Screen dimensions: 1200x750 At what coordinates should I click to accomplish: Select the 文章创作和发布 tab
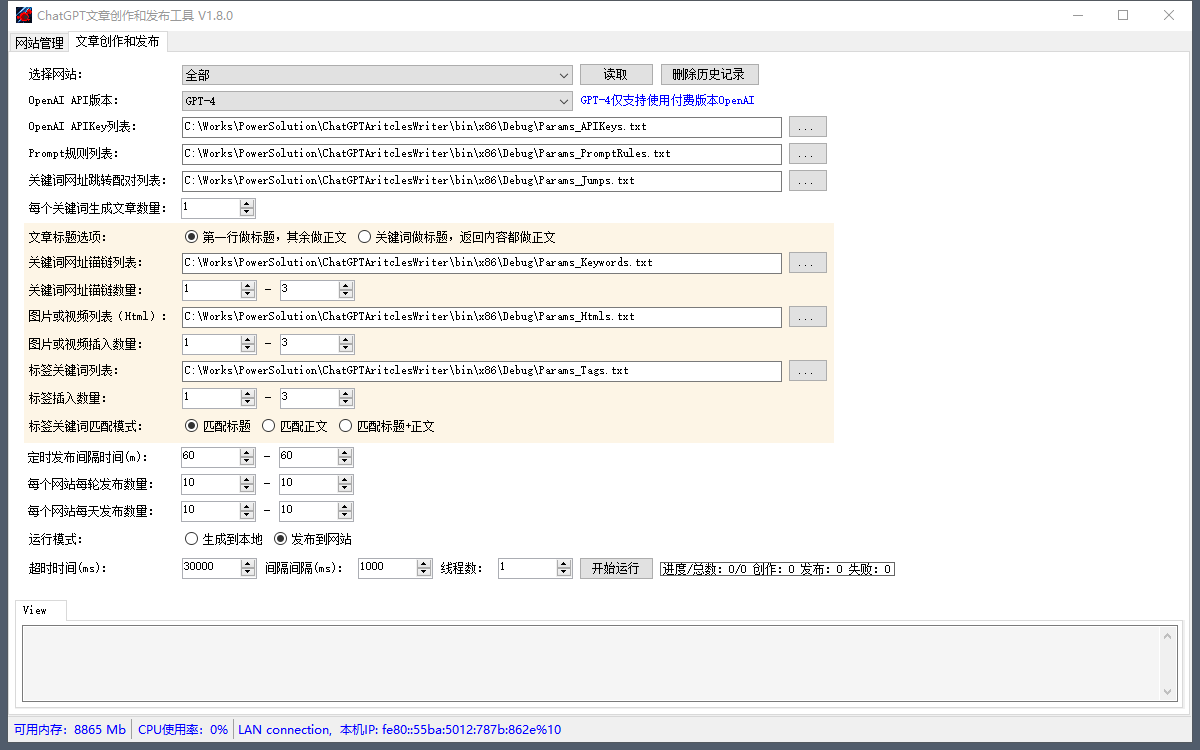(x=117, y=42)
